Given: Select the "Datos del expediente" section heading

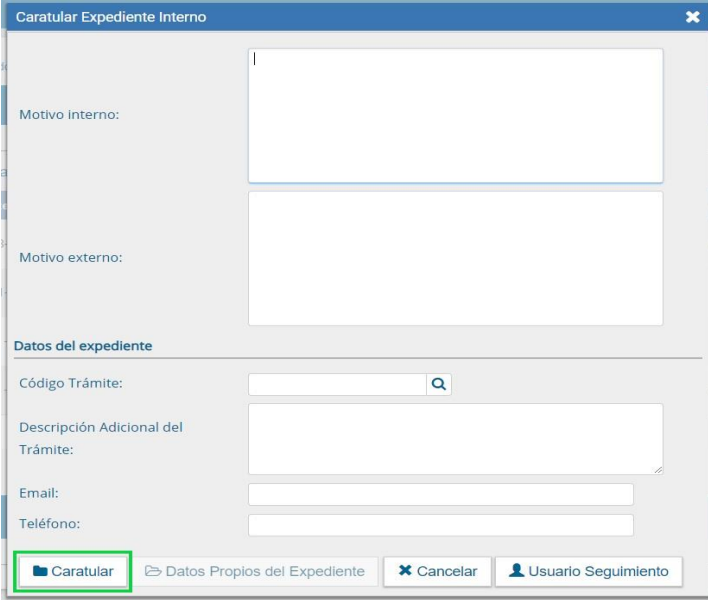Looking at the screenshot, I should coord(83,346).
